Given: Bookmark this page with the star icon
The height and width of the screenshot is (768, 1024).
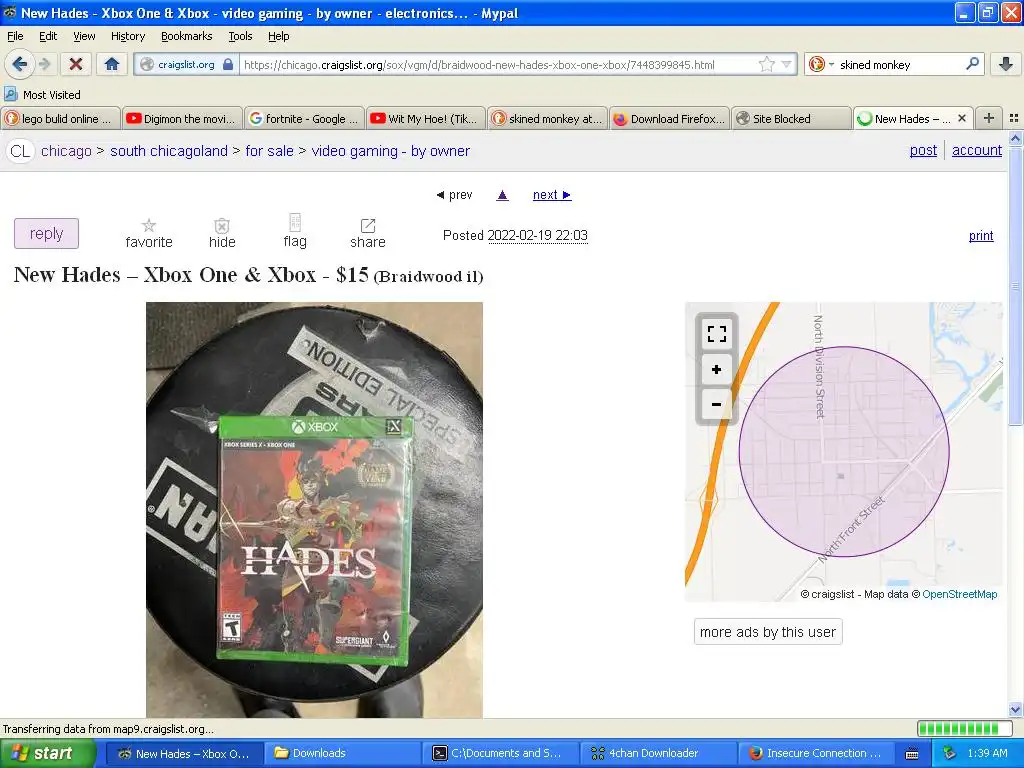Looking at the screenshot, I should tap(767, 64).
